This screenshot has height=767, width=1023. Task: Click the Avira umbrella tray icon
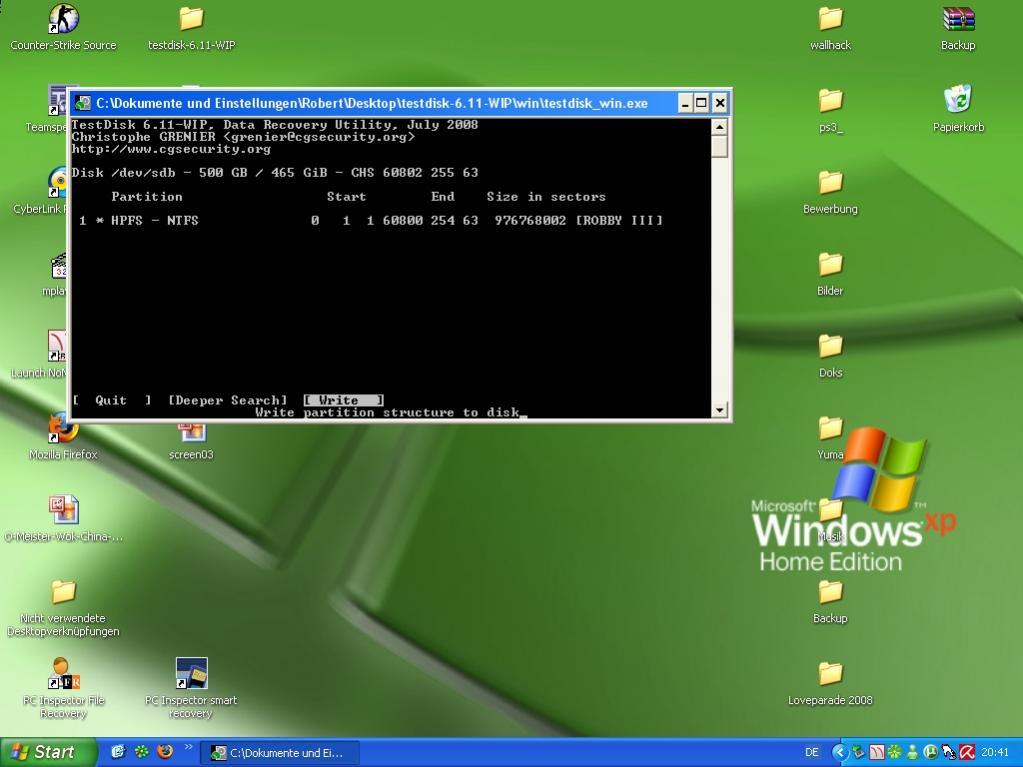pos(967,753)
